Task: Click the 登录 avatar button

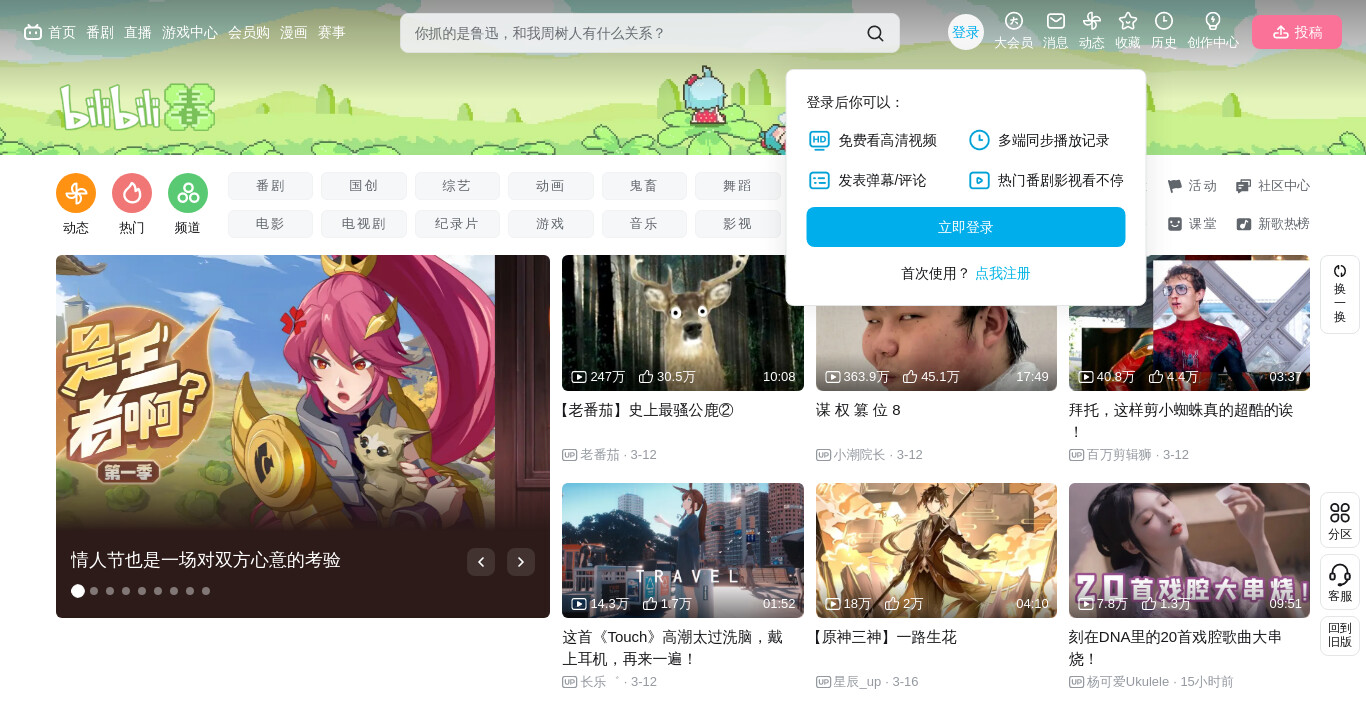Action: [966, 32]
